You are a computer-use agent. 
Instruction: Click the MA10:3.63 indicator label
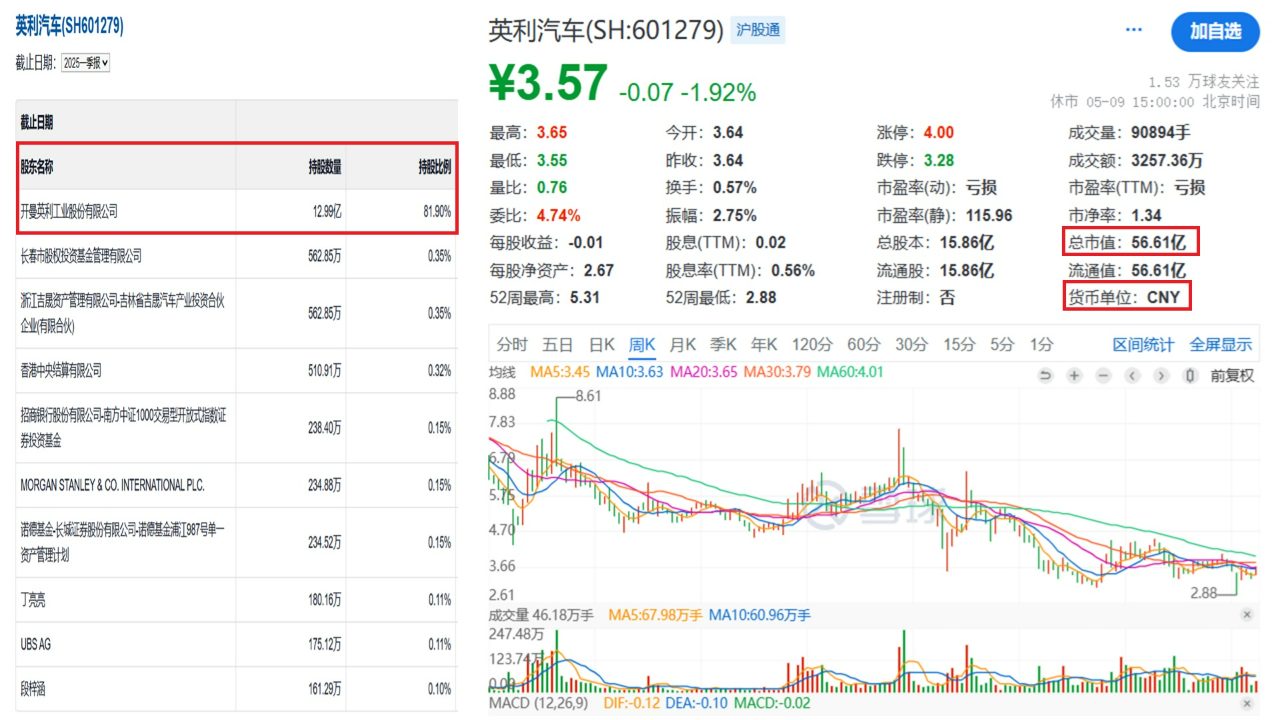click(x=629, y=372)
